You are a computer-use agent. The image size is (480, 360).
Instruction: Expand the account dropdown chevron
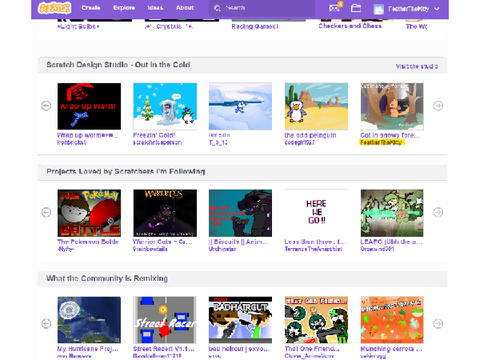tap(437, 9)
